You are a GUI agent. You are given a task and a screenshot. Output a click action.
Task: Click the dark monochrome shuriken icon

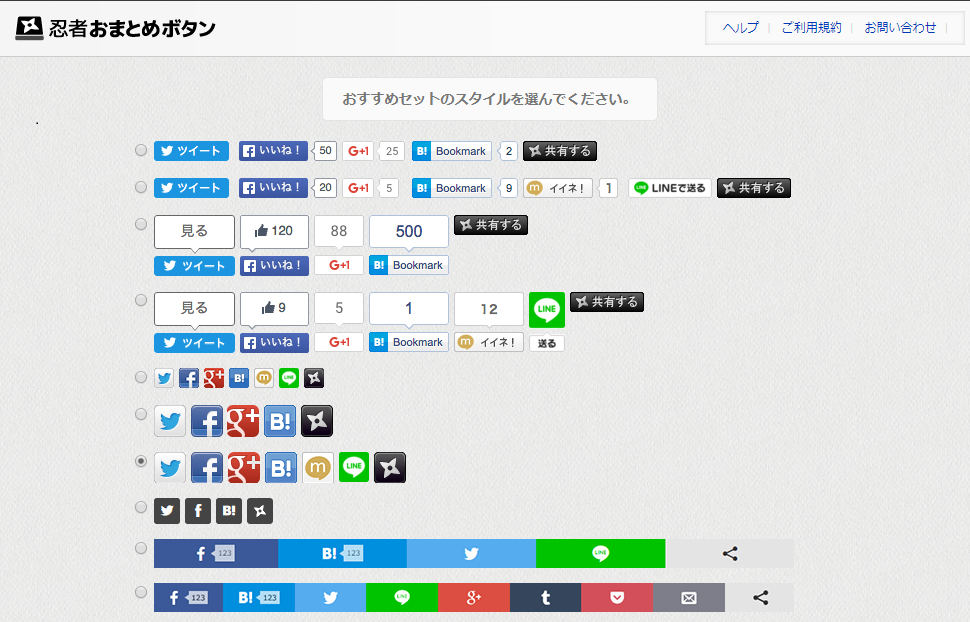click(260, 511)
